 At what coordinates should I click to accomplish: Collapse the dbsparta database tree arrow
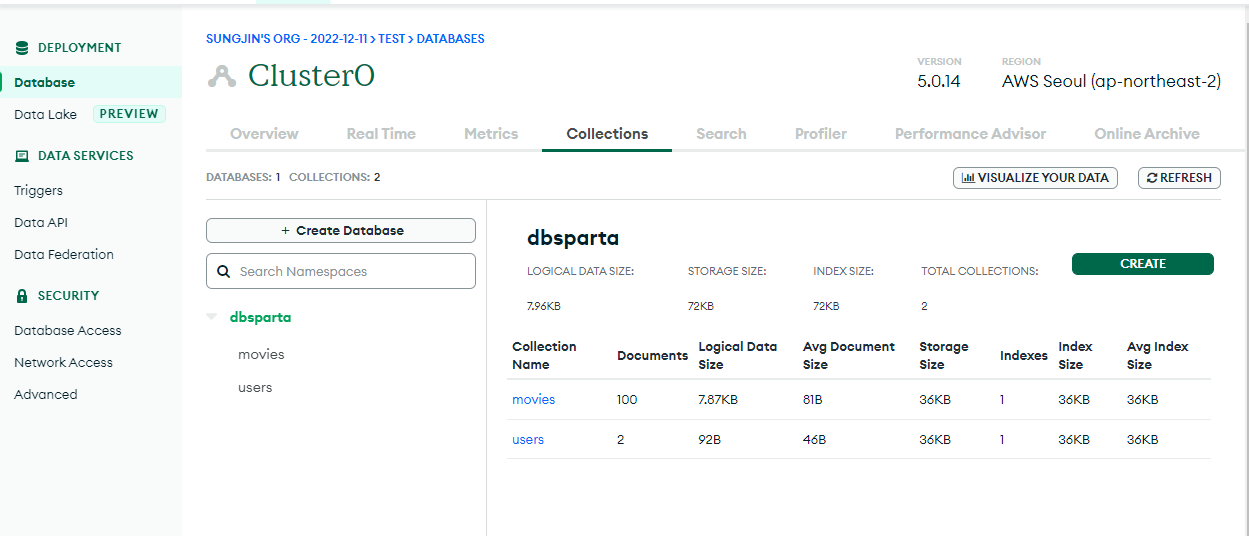211,317
